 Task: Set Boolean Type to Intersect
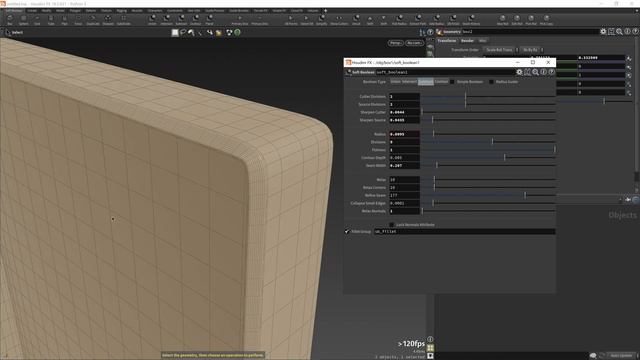click(x=410, y=82)
